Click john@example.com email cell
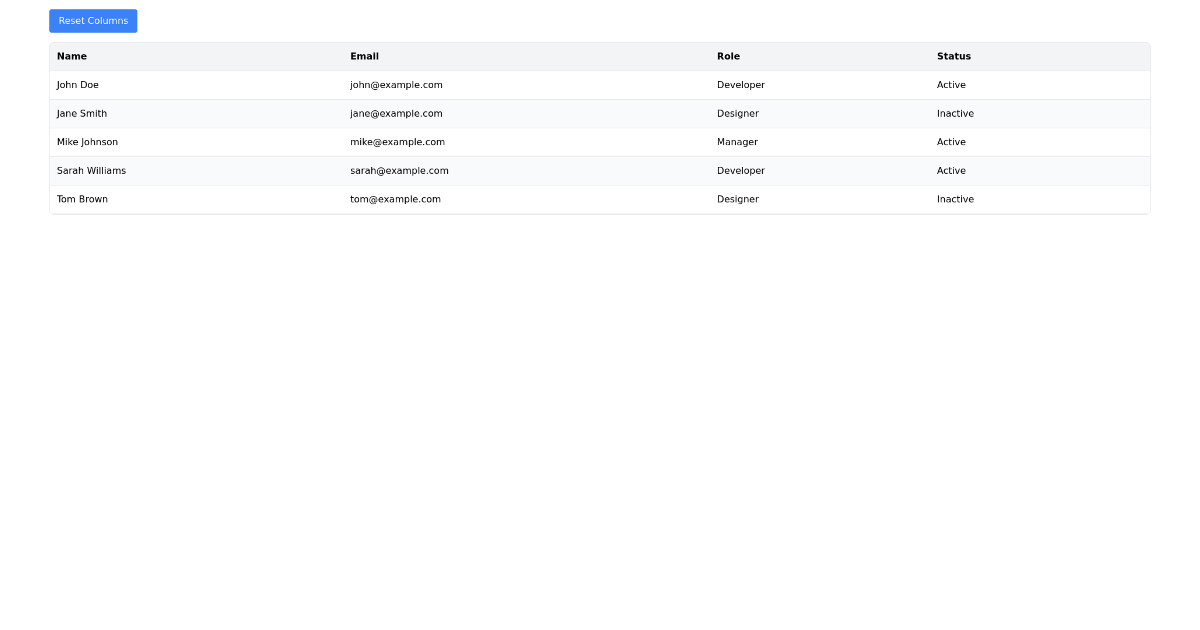This screenshot has width=1200, height=630. 396,85
